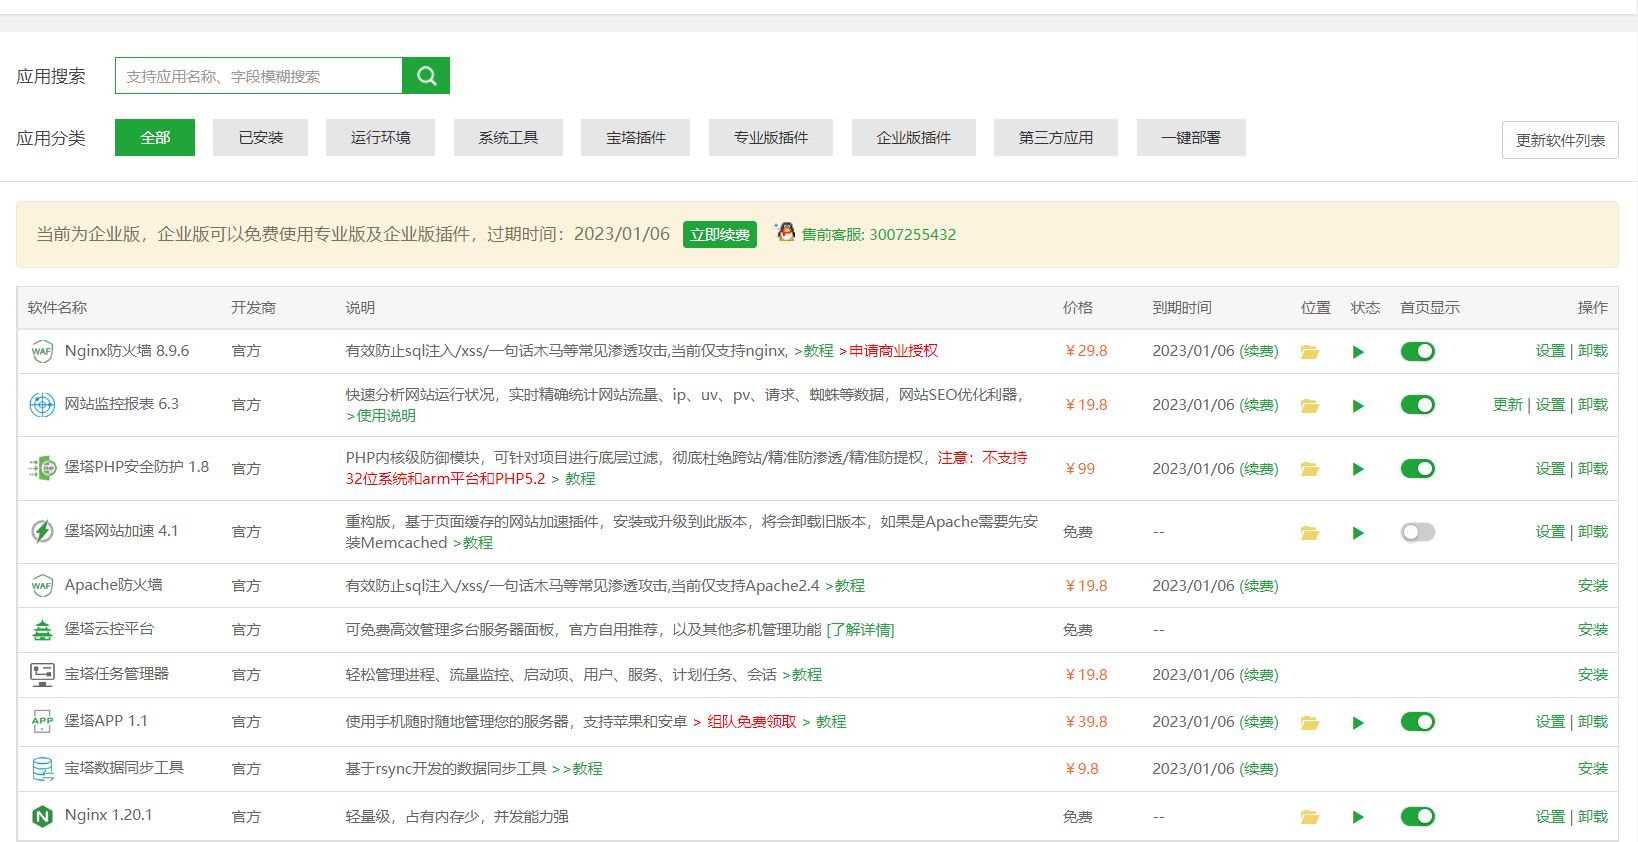Click the 堡塔网站加速 lightning icon
The image size is (1638, 842).
pyautogui.click(x=42, y=531)
